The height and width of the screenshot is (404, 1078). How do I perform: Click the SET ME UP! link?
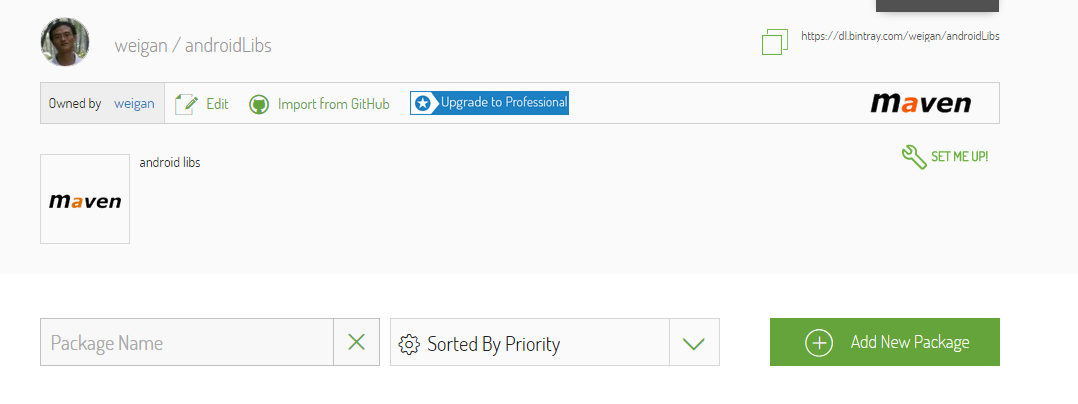[960, 157]
